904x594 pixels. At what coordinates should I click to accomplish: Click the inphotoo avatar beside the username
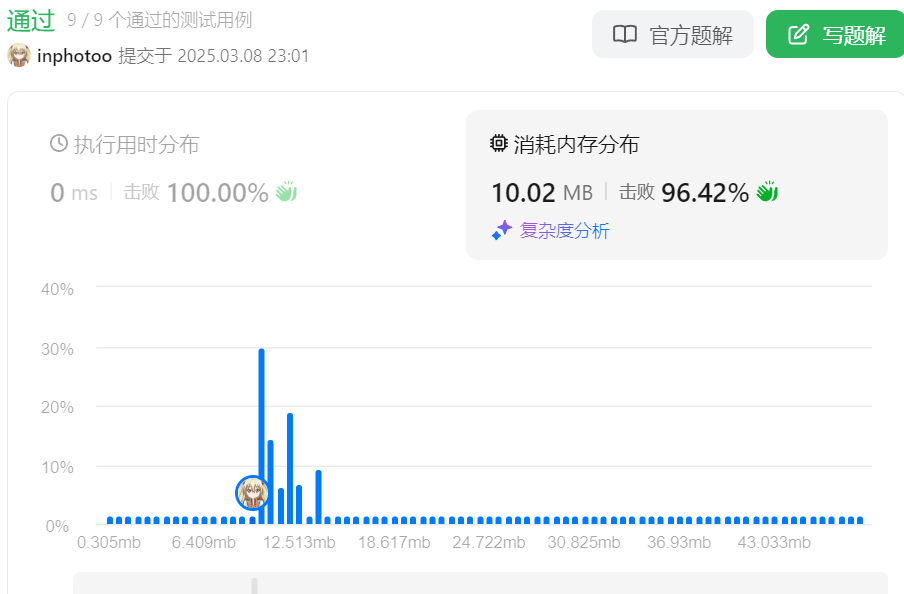[x=19, y=56]
